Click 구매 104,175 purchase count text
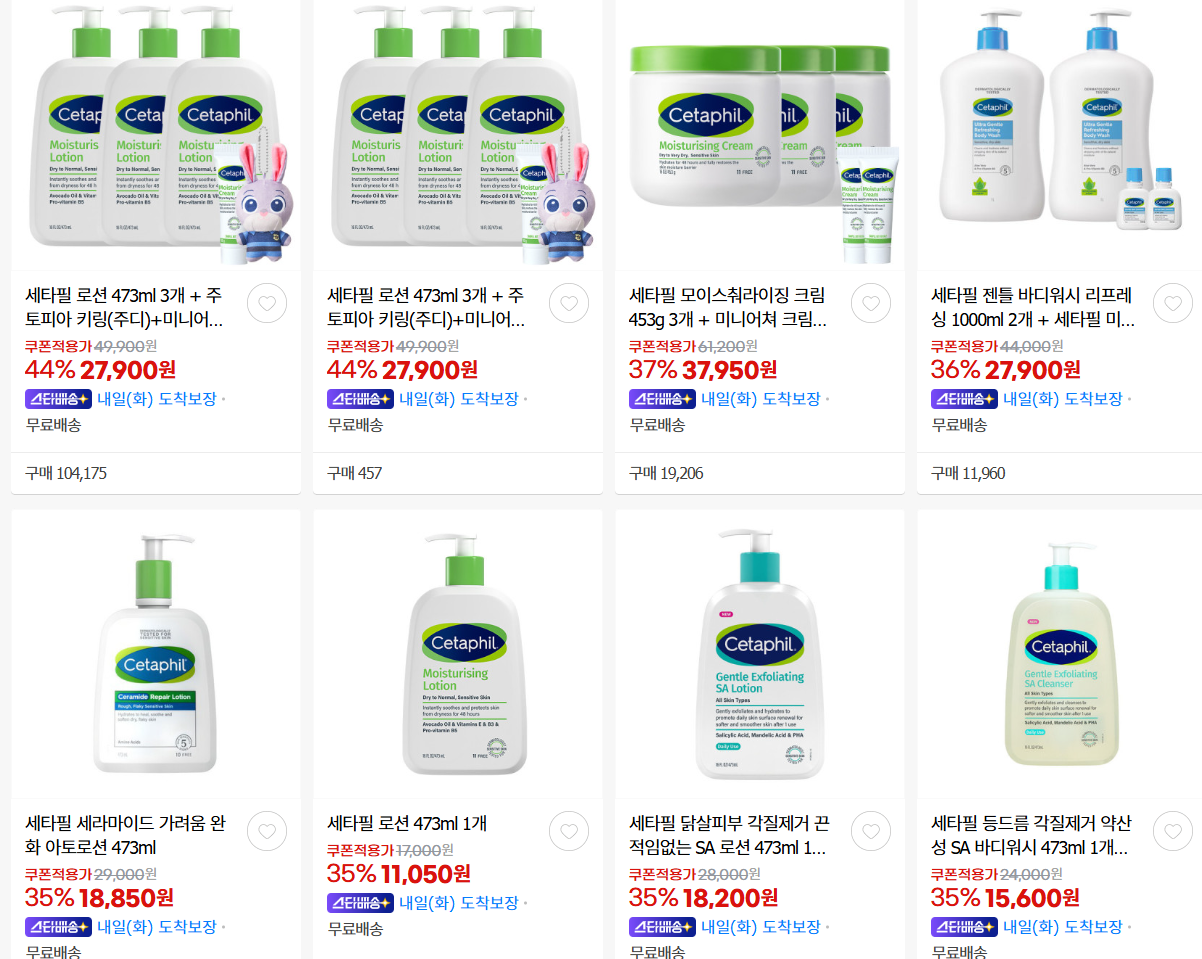Viewport: 1202px width, 959px height. [66, 473]
